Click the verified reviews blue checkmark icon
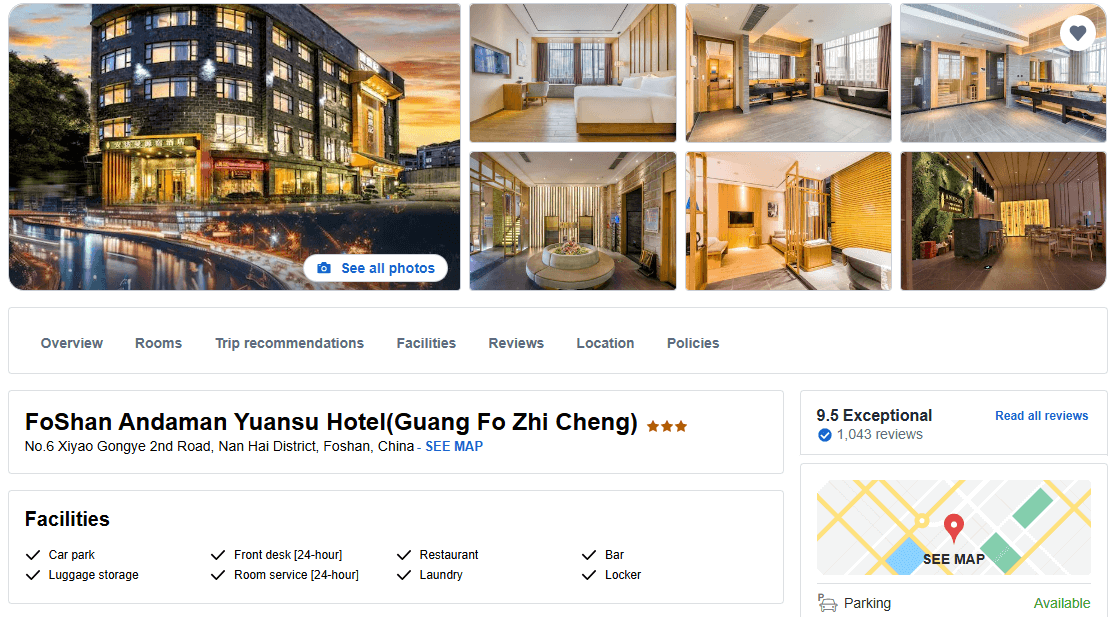1111x617 pixels. point(825,435)
